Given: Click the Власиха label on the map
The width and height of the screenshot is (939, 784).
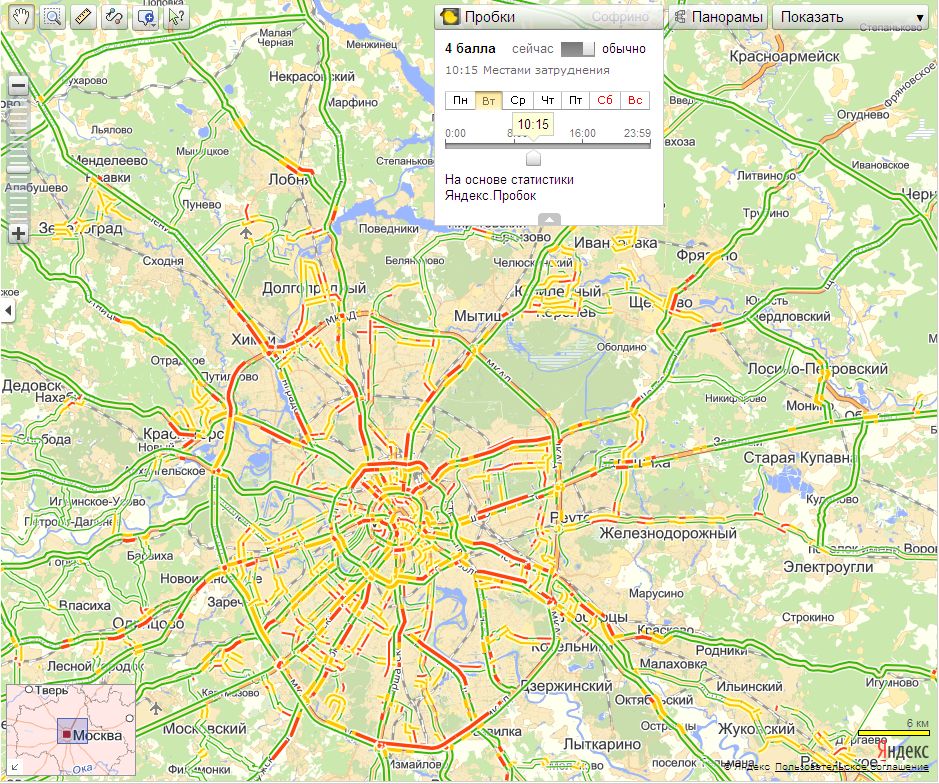Looking at the screenshot, I should pyautogui.click(x=84, y=606).
